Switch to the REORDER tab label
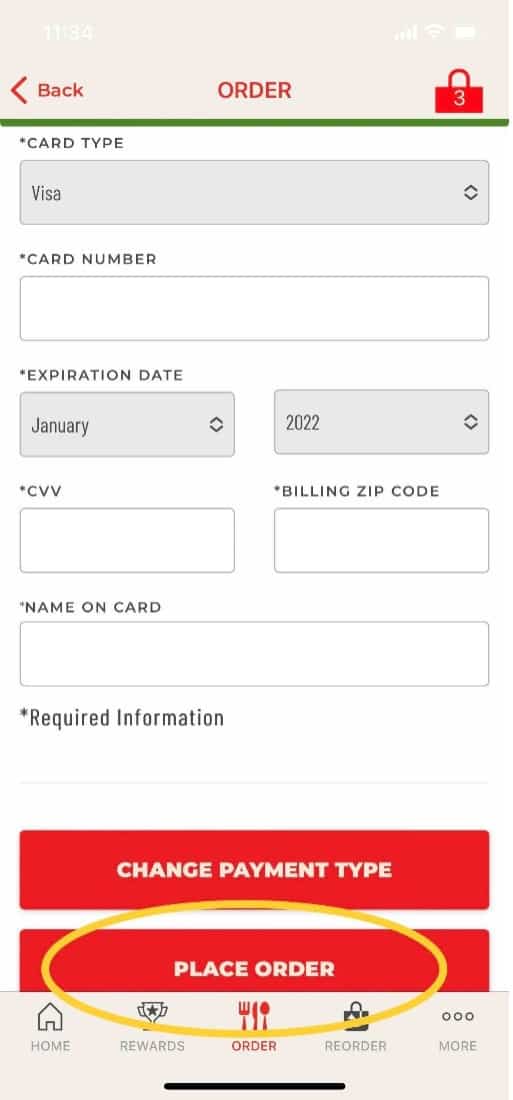The image size is (513, 1100). tap(355, 1046)
